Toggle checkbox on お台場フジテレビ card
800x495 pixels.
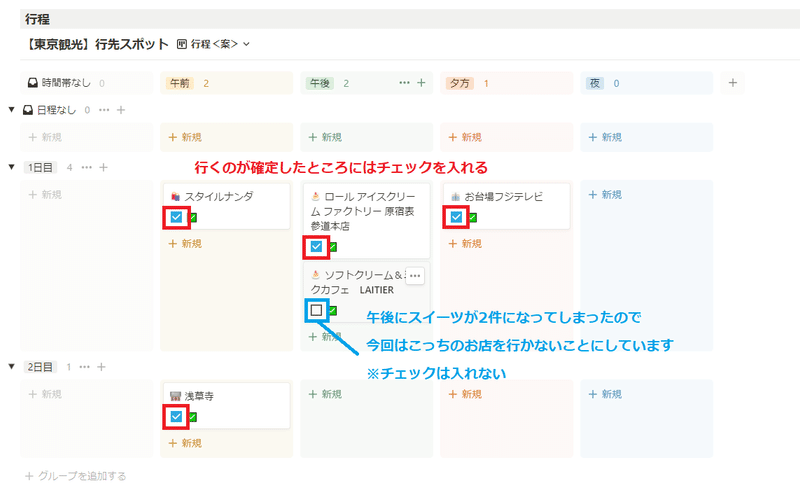coord(456,217)
